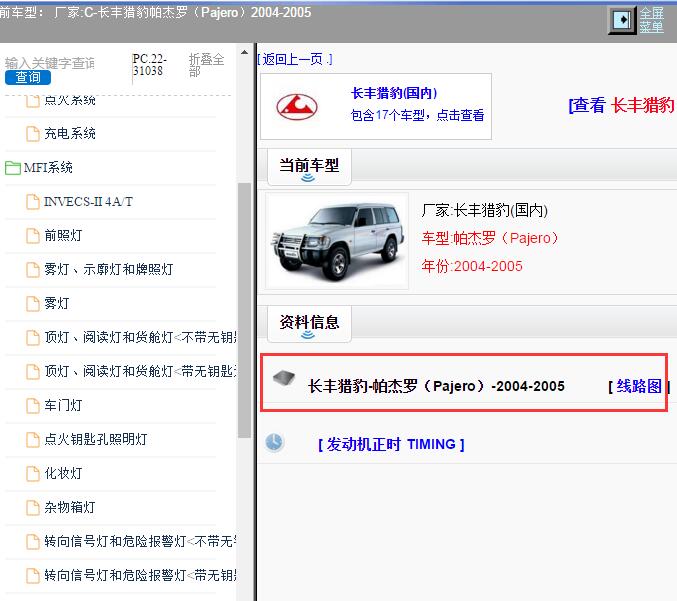Click the PC.22-31038 label
This screenshot has width=677, height=601.
[x=149, y=64]
